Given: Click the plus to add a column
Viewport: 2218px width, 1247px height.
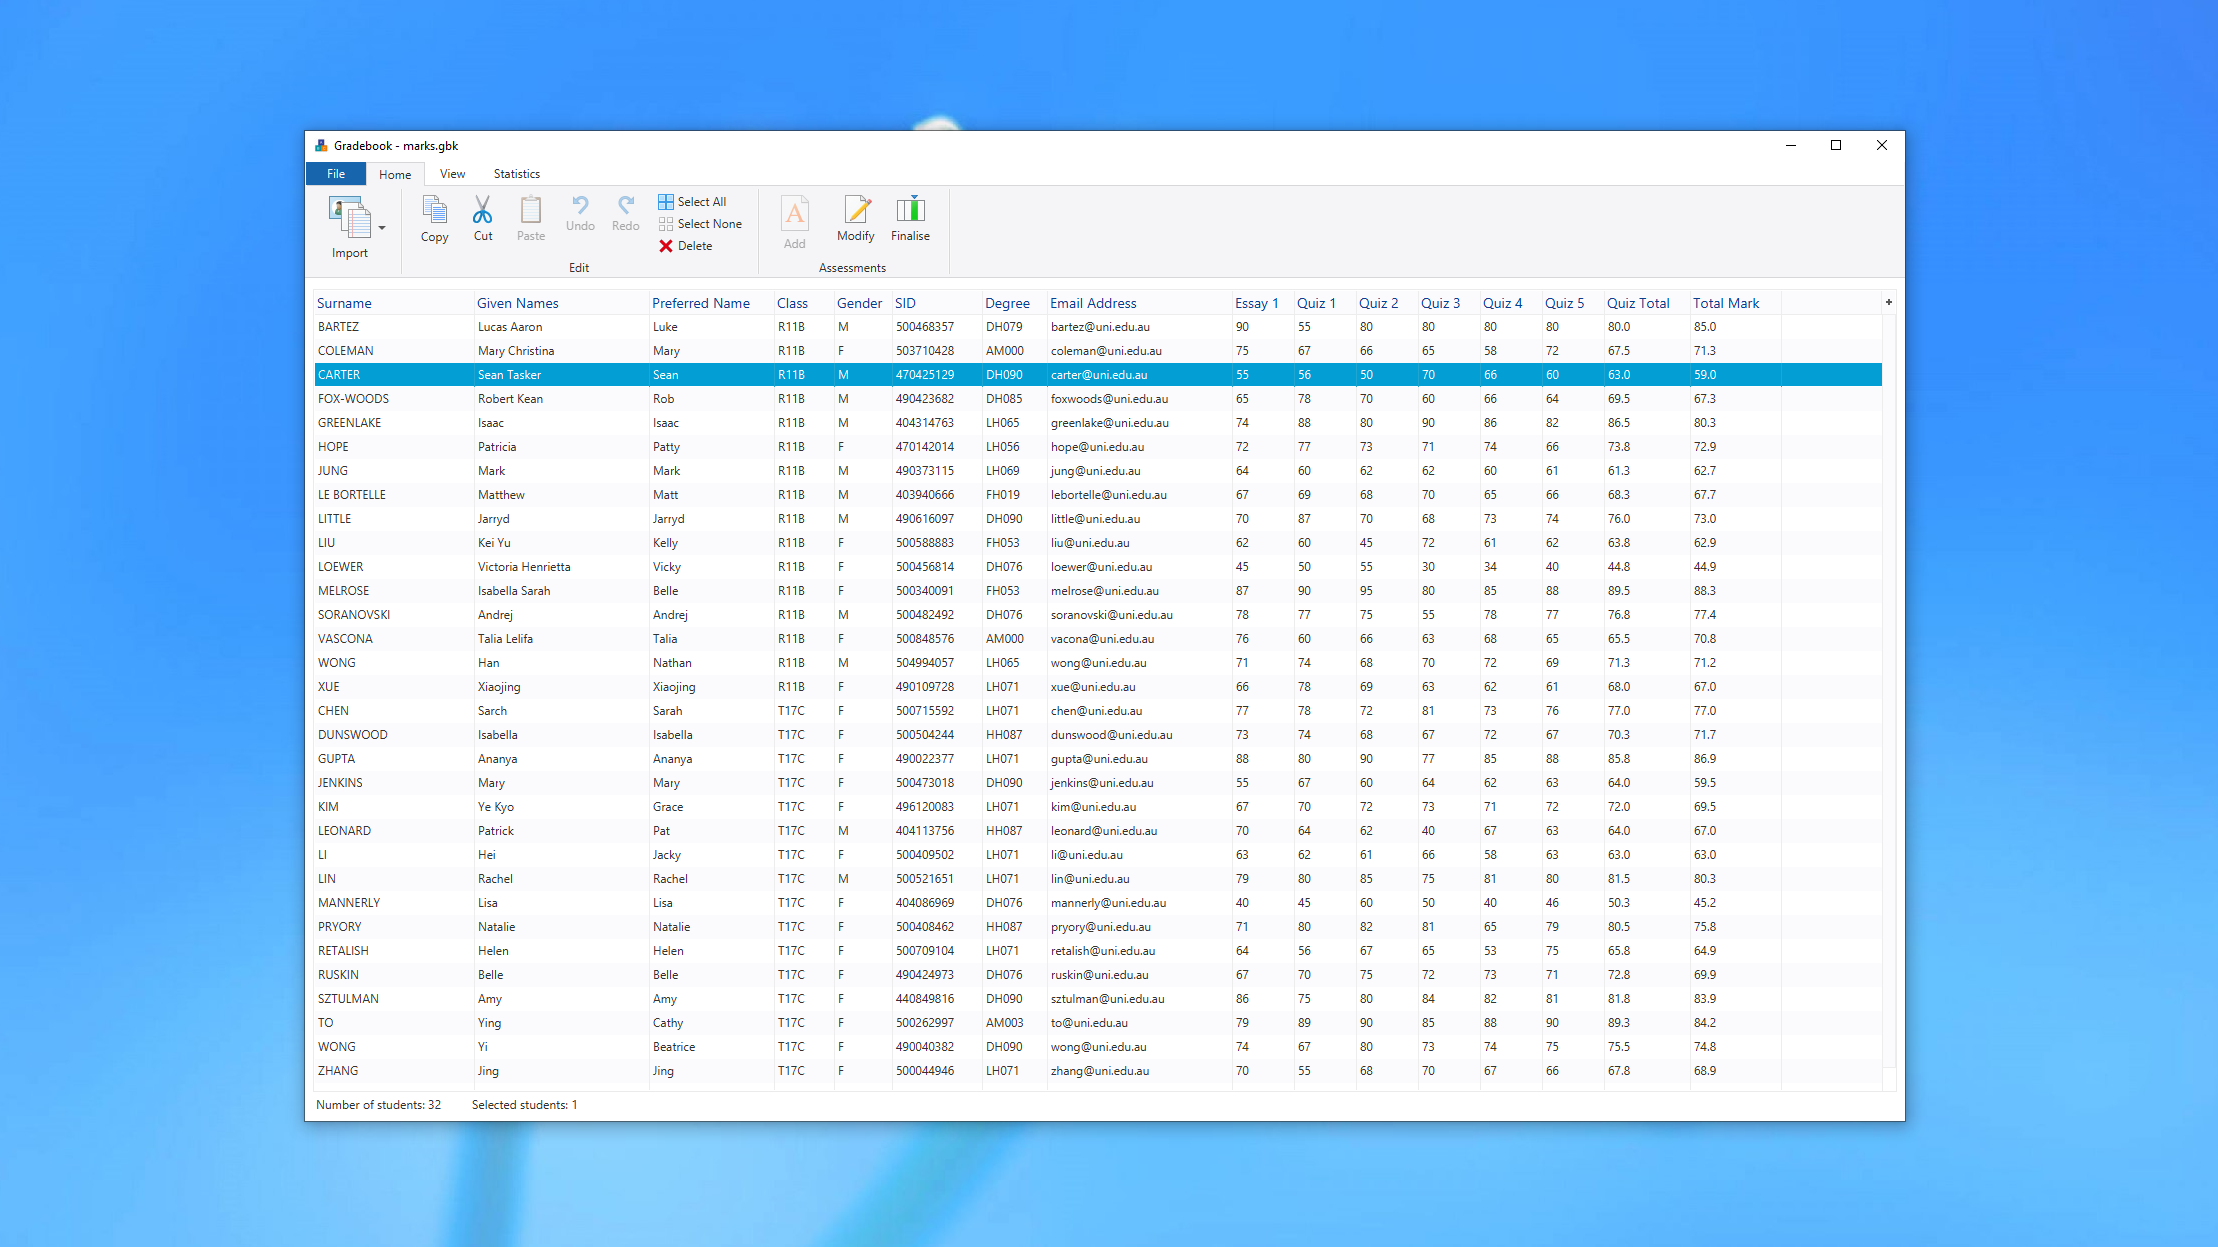Looking at the screenshot, I should click(x=1888, y=301).
